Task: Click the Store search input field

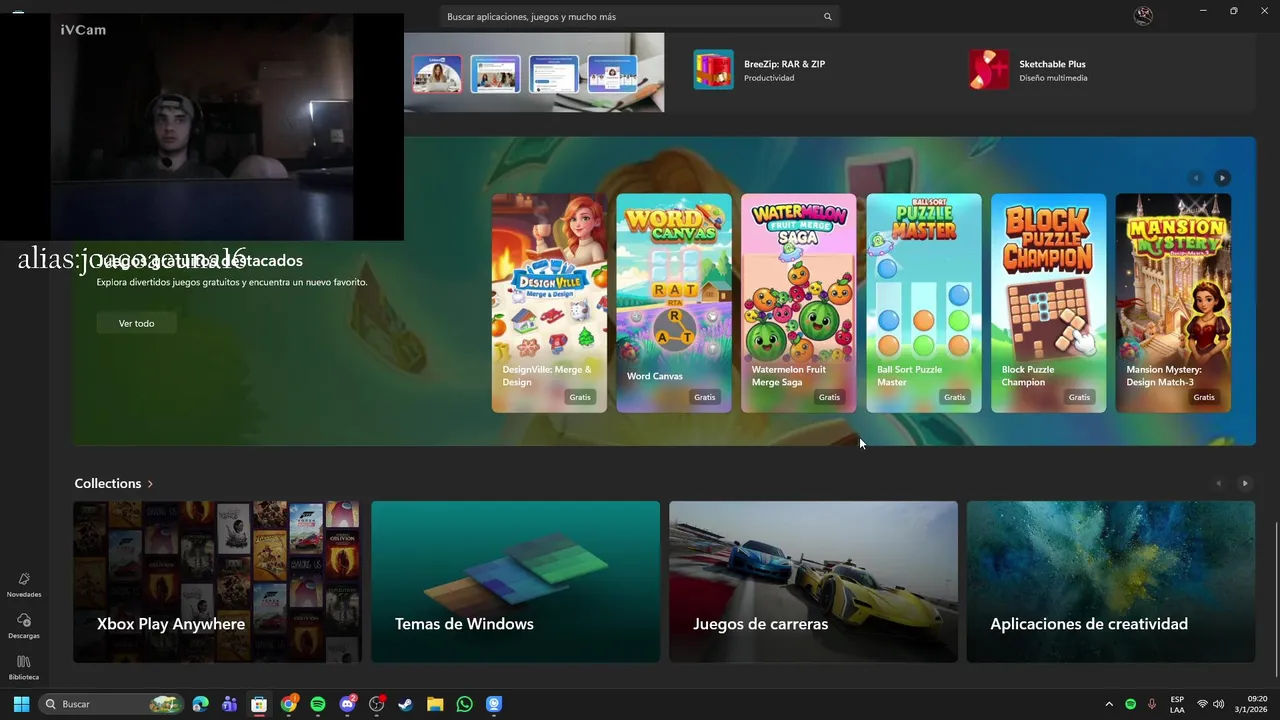Action: click(640, 16)
